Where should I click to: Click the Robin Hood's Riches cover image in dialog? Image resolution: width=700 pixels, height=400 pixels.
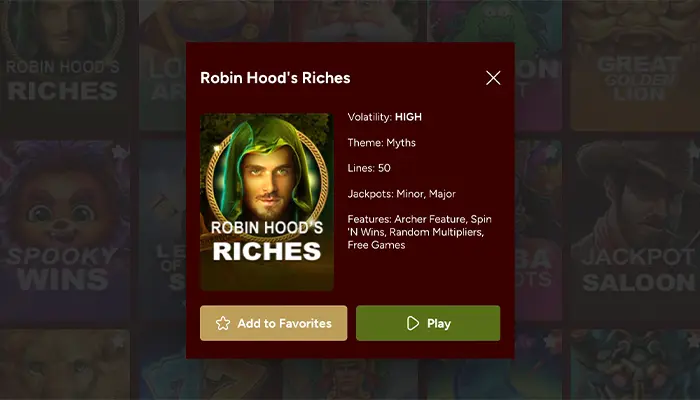(x=267, y=202)
